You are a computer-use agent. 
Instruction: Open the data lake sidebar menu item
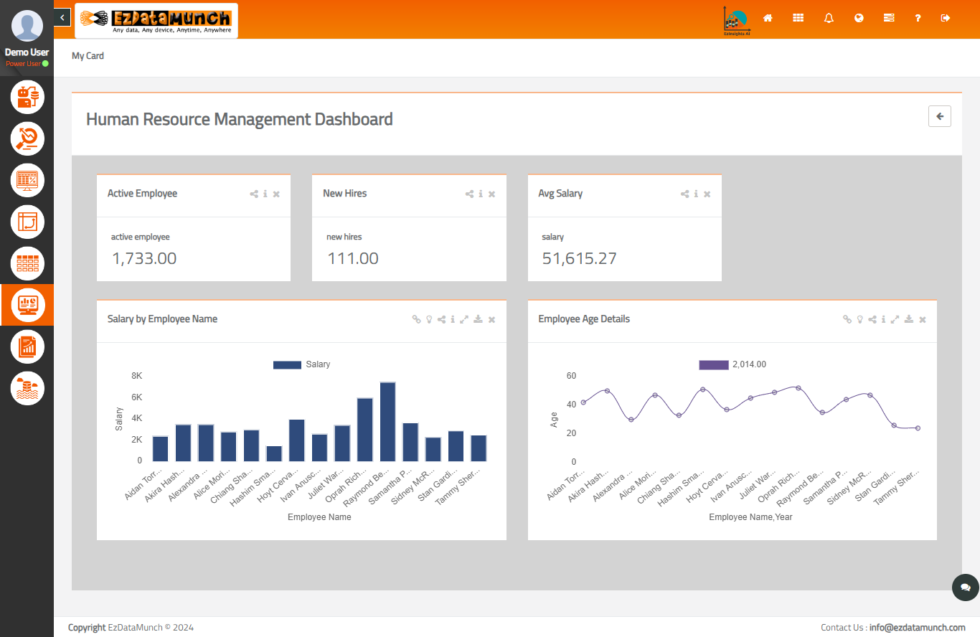tap(27, 388)
